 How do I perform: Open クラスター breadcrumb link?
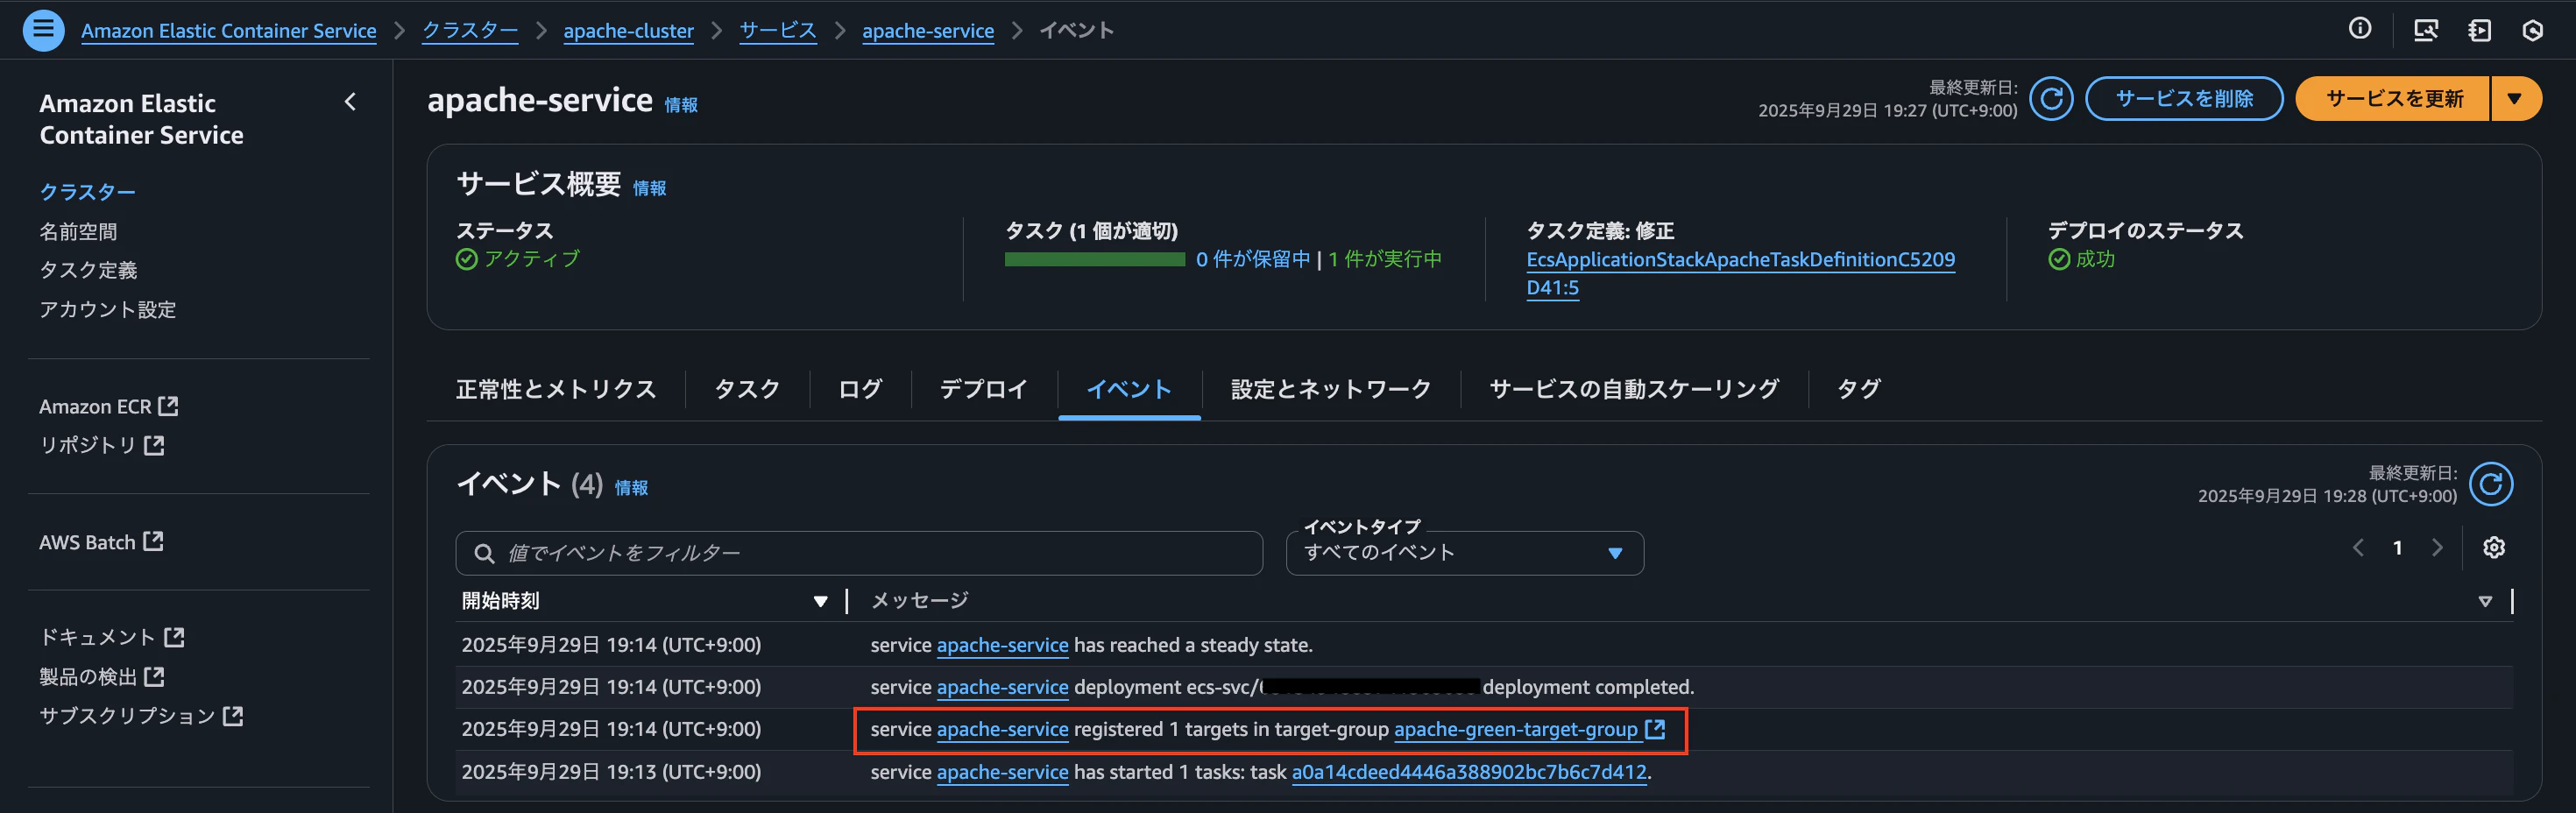(470, 30)
